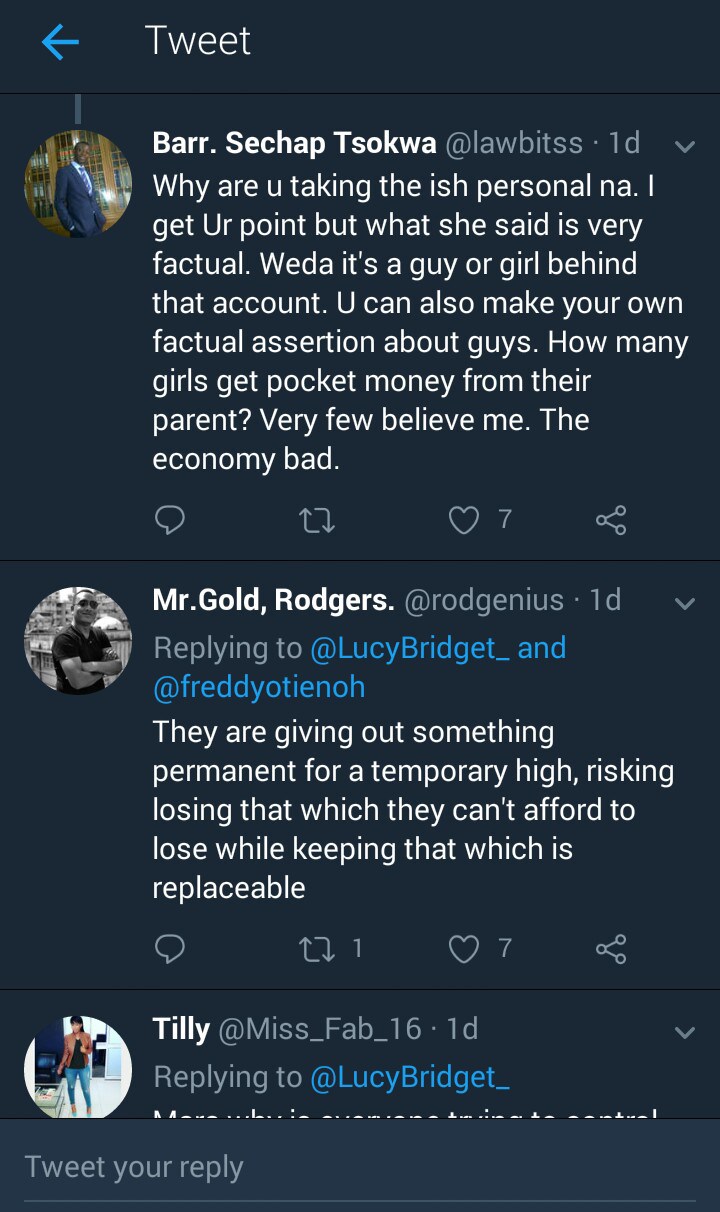Image resolution: width=720 pixels, height=1212 pixels.
Task: Open options chevron on Rodgers' tweet
Action: pos(685,603)
